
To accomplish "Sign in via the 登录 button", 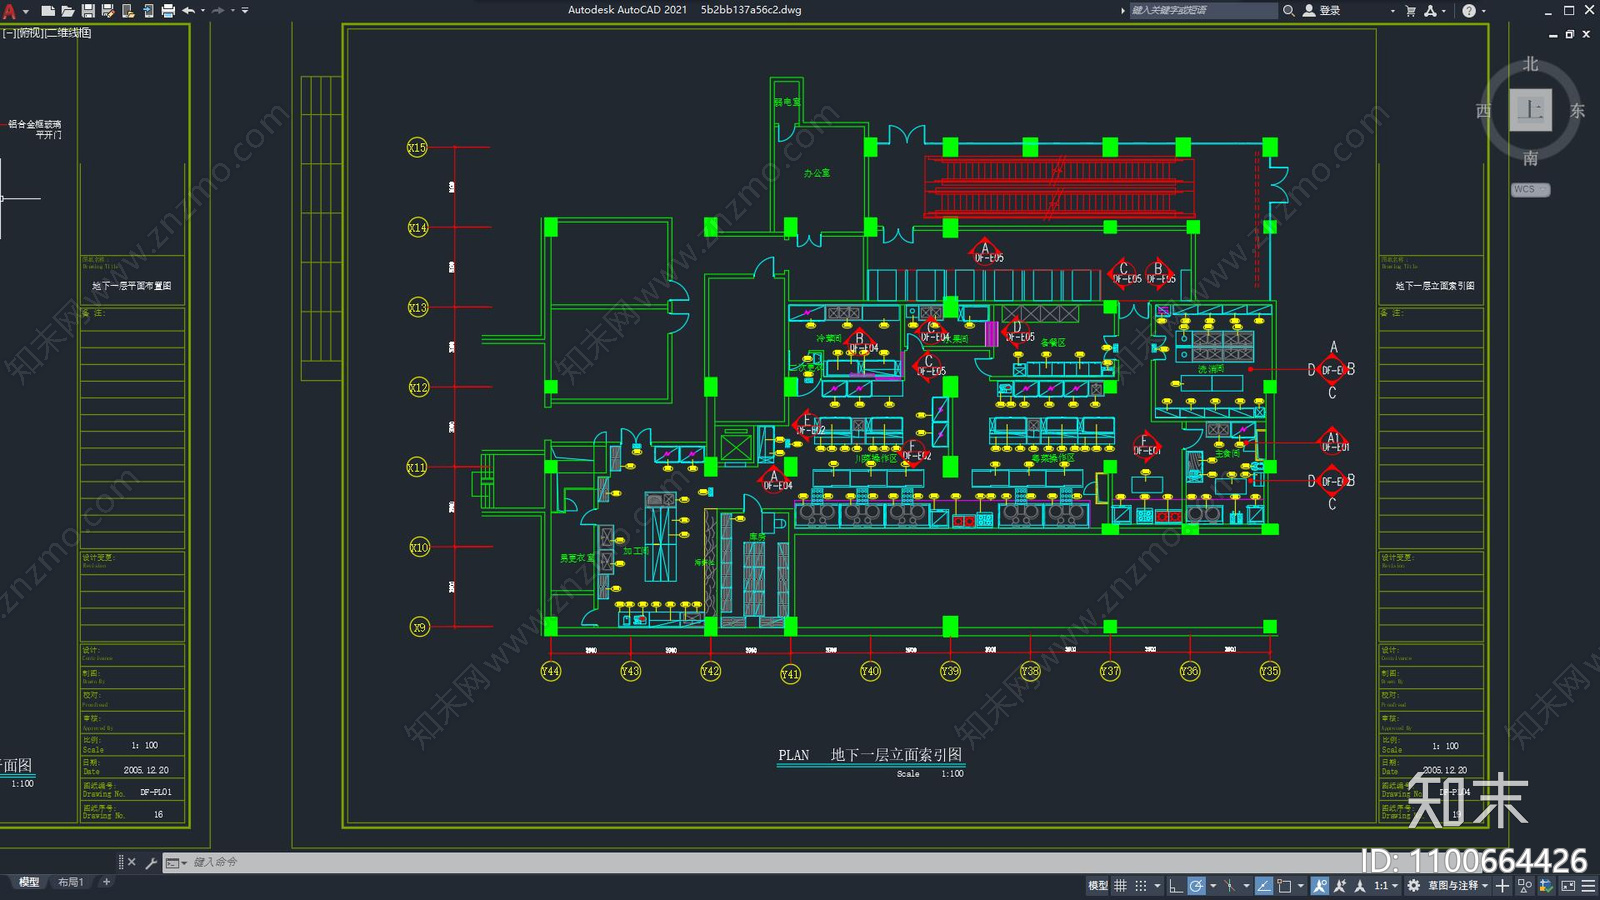I will (x=1322, y=10).
